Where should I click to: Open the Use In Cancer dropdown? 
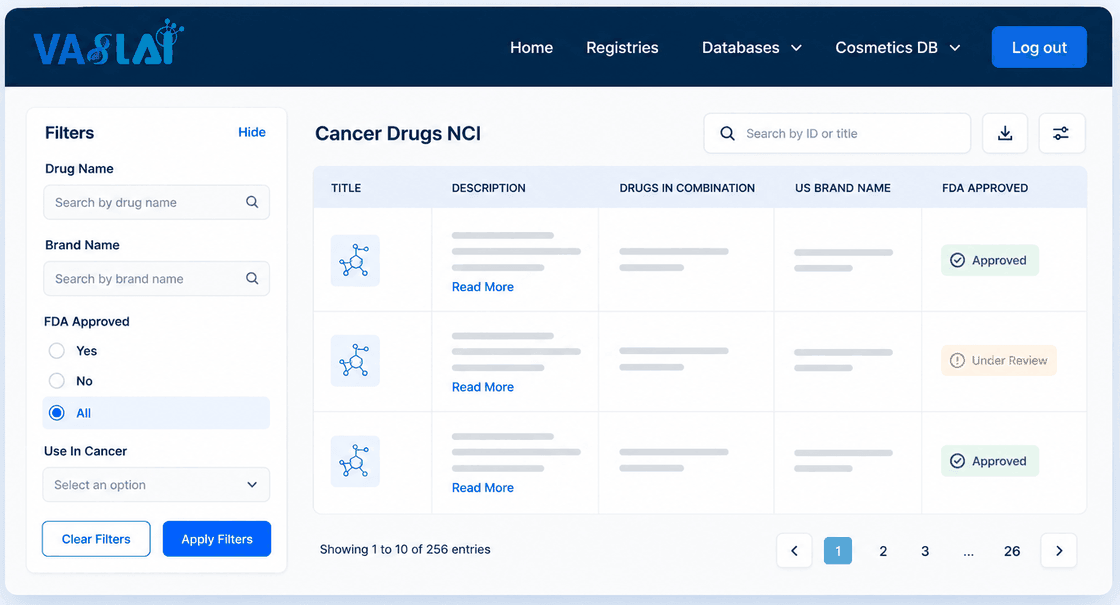tap(156, 485)
